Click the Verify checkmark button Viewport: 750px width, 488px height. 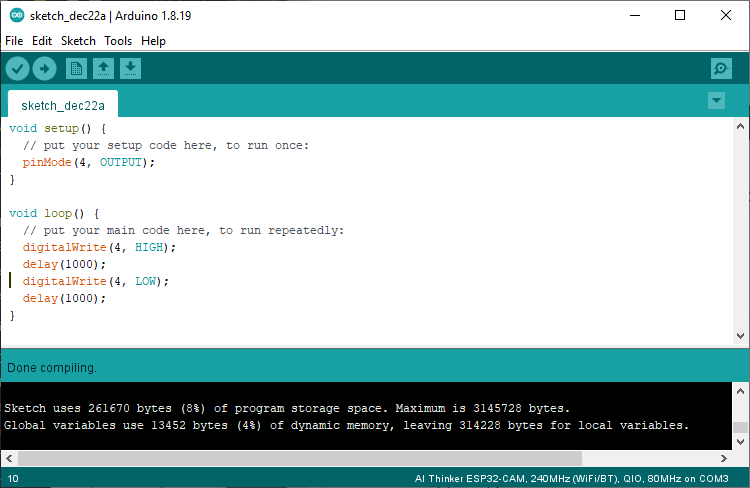point(18,68)
